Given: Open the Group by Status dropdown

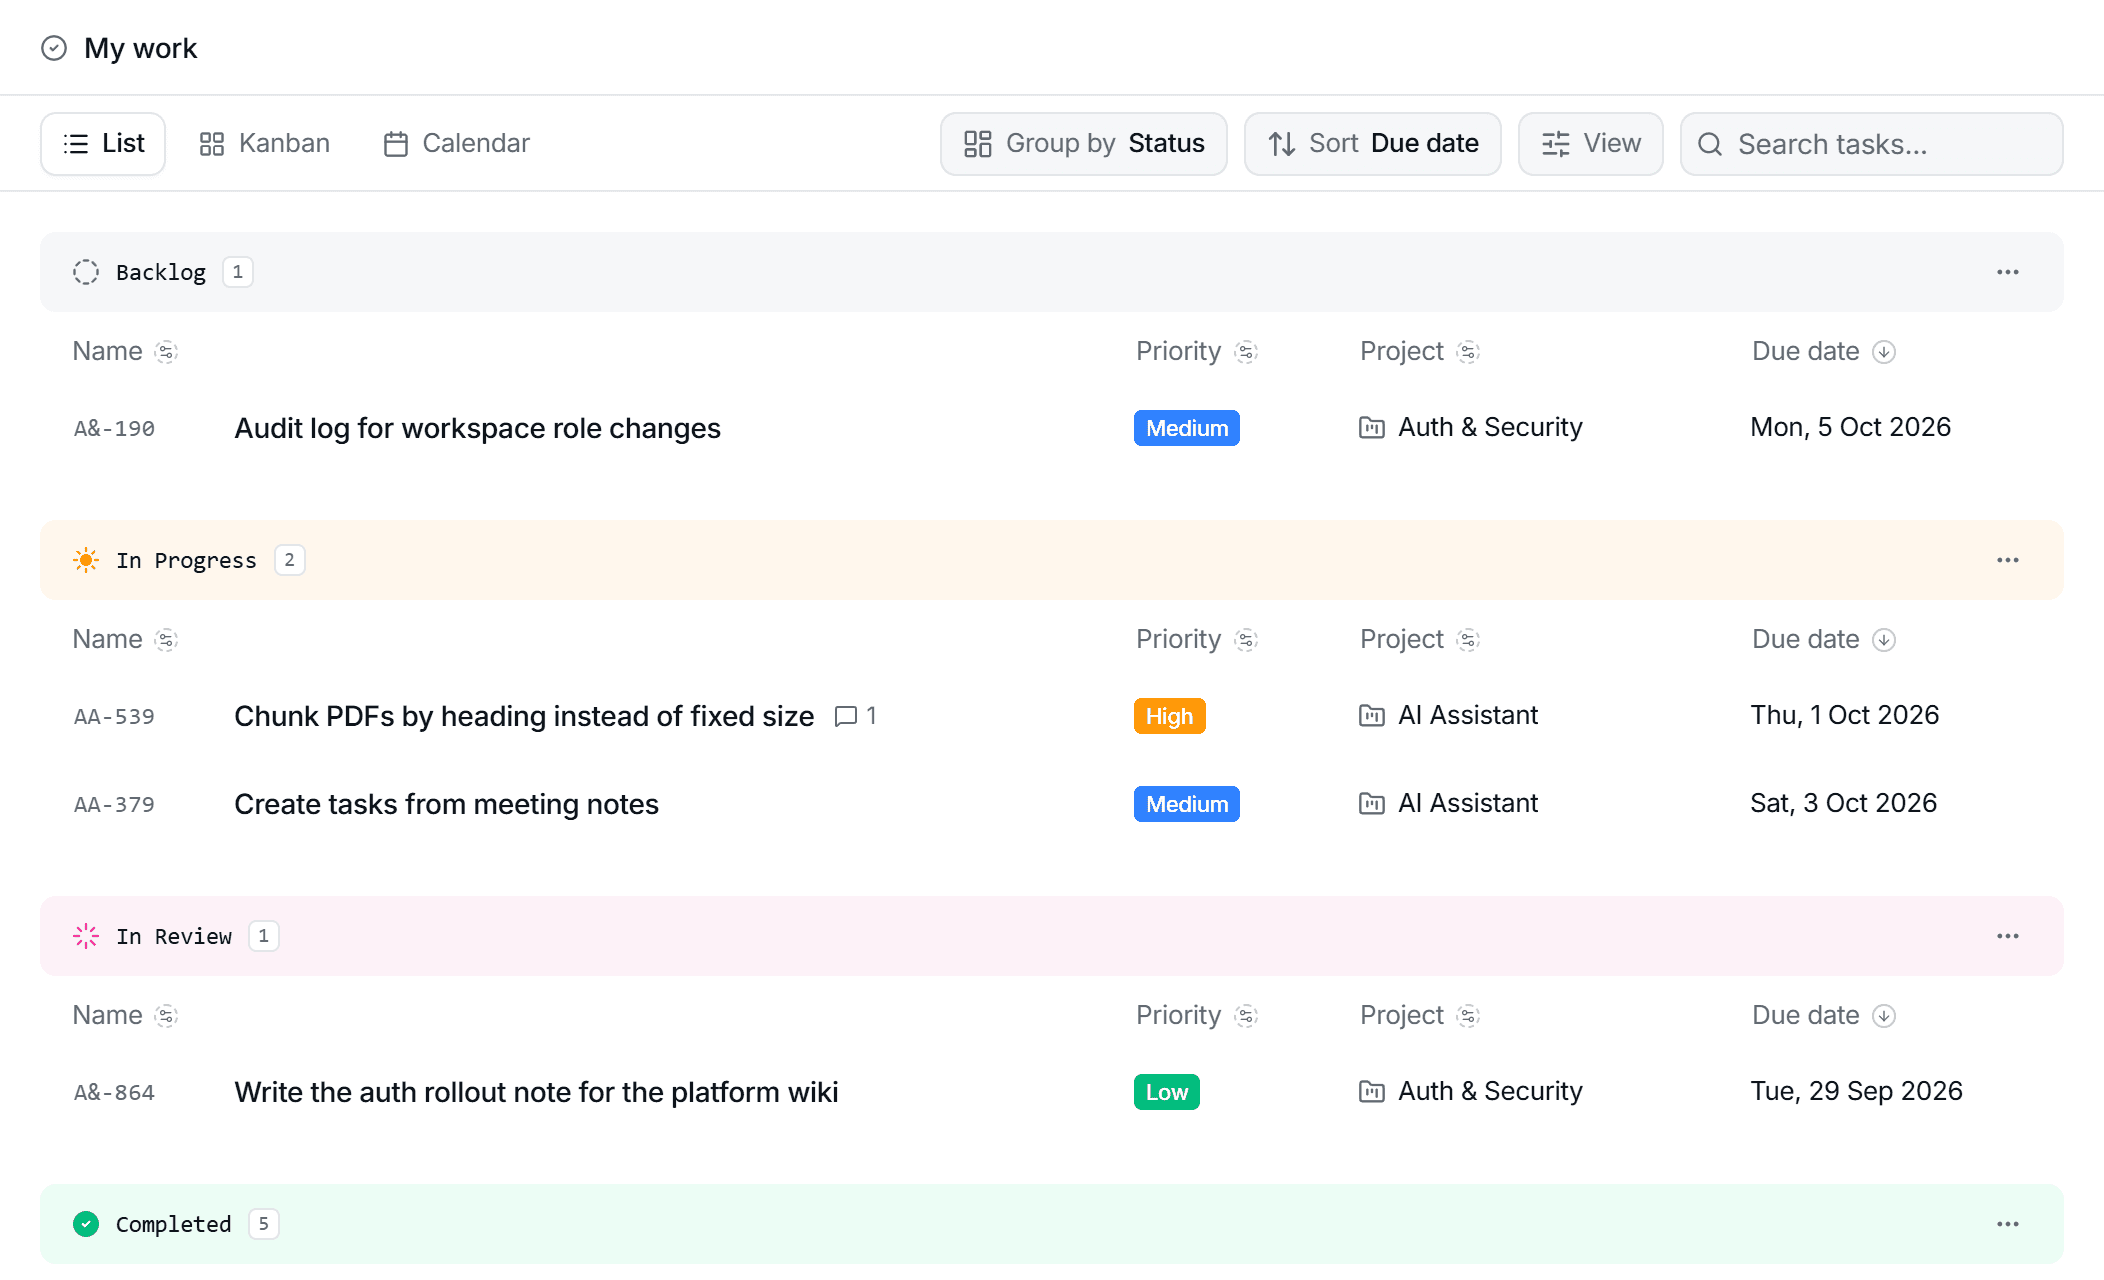Looking at the screenshot, I should point(1084,144).
